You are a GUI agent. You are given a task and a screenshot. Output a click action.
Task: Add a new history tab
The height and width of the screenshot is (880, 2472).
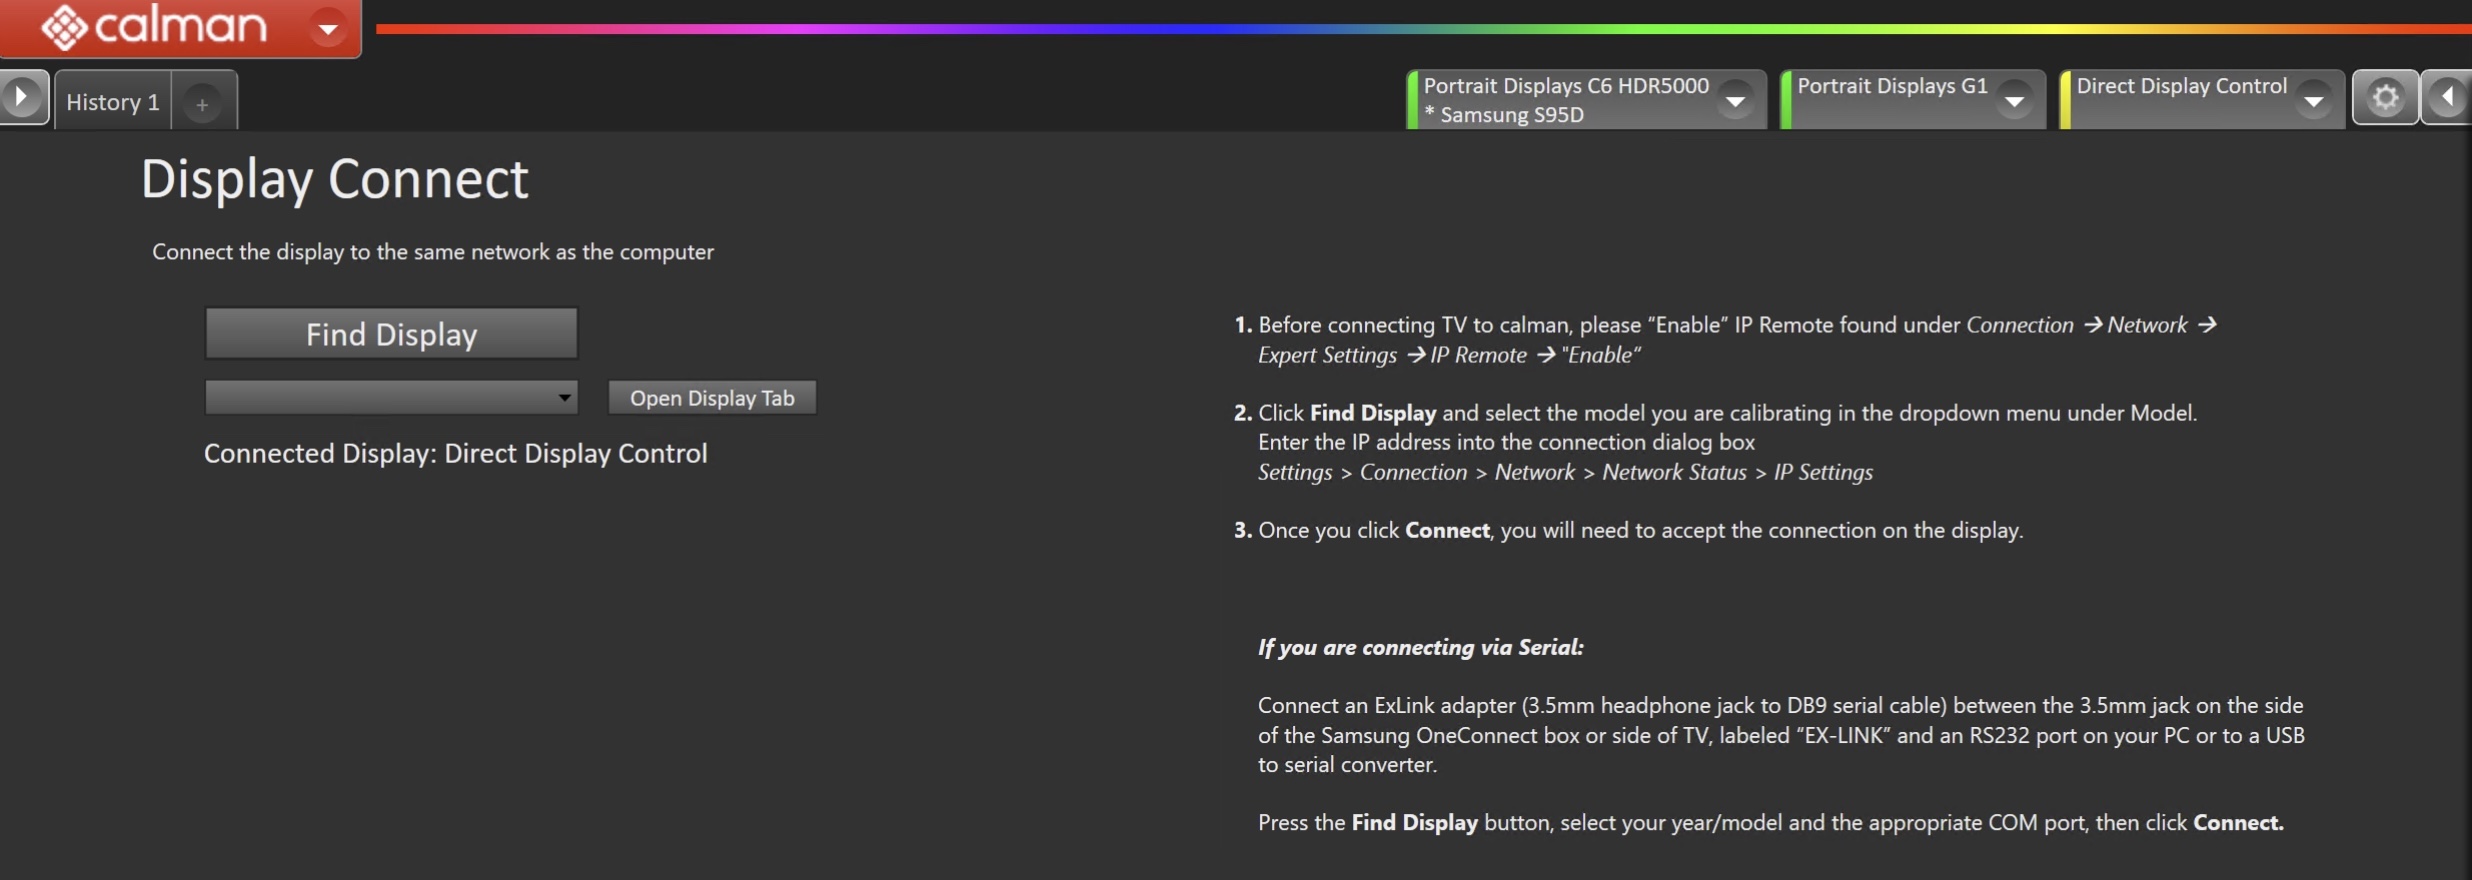(x=202, y=104)
